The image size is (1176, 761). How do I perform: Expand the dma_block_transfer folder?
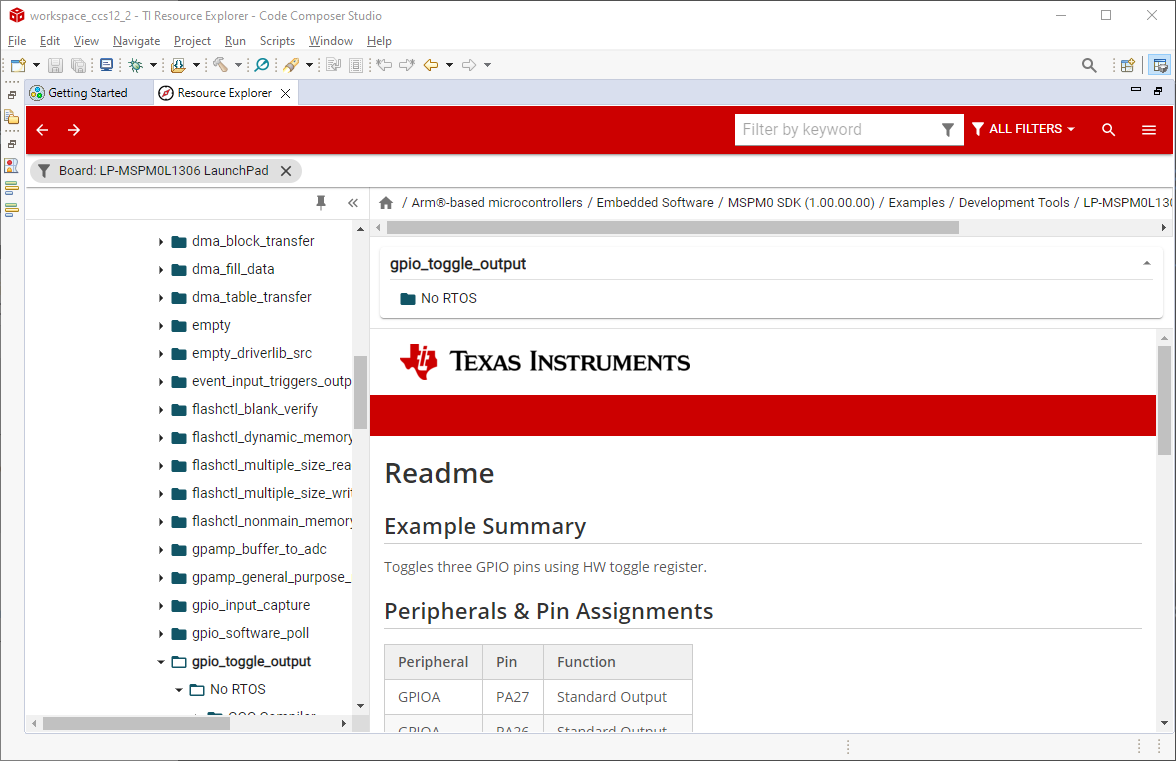point(161,242)
